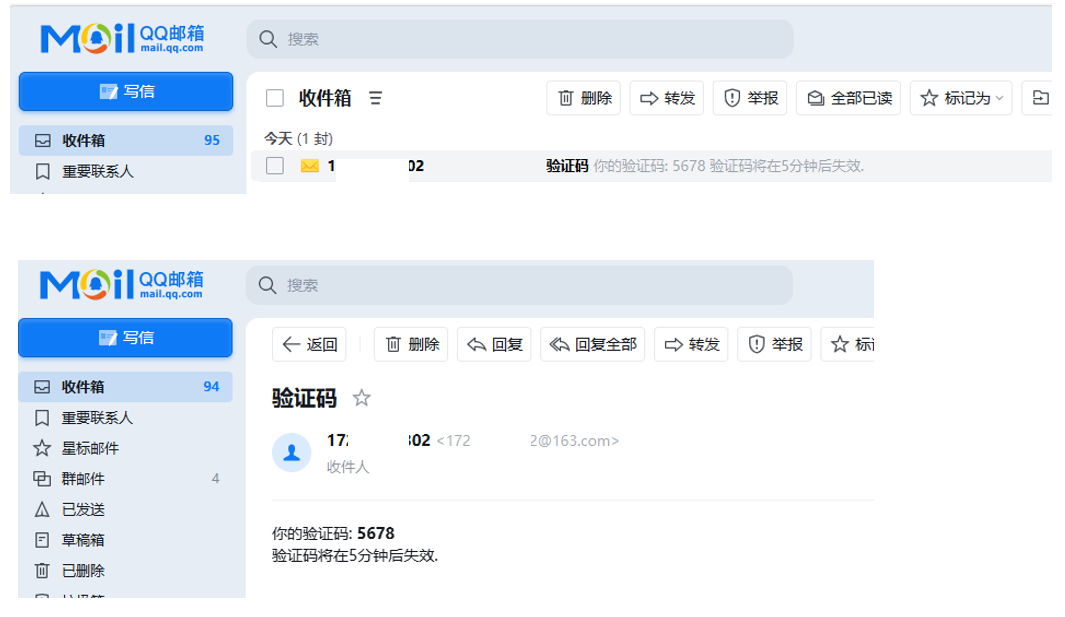The height and width of the screenshot is (617, 1065).
Task: Click 举报 button in inbox list toolbar
Action: (751, 99)
